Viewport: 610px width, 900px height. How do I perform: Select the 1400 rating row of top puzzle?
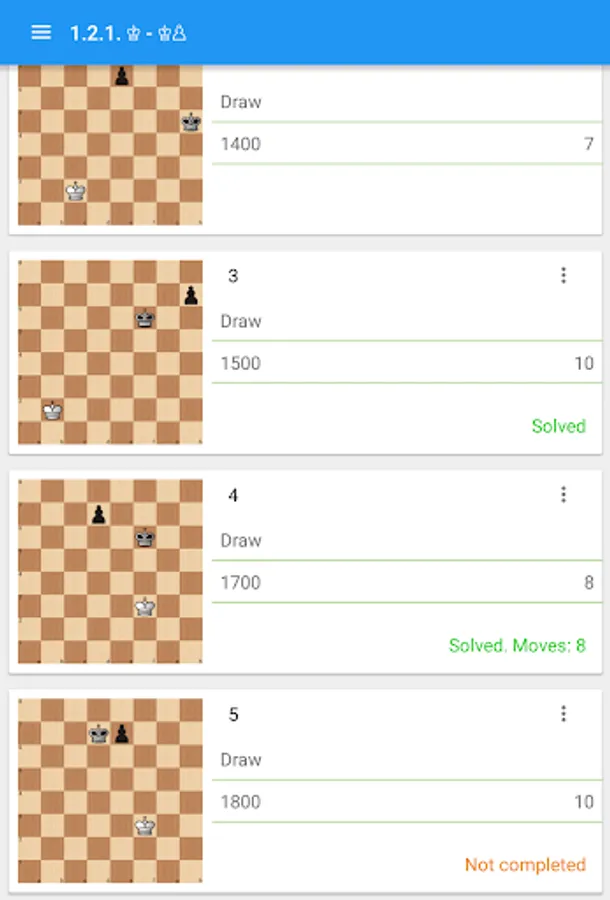(x=407, y=143)
